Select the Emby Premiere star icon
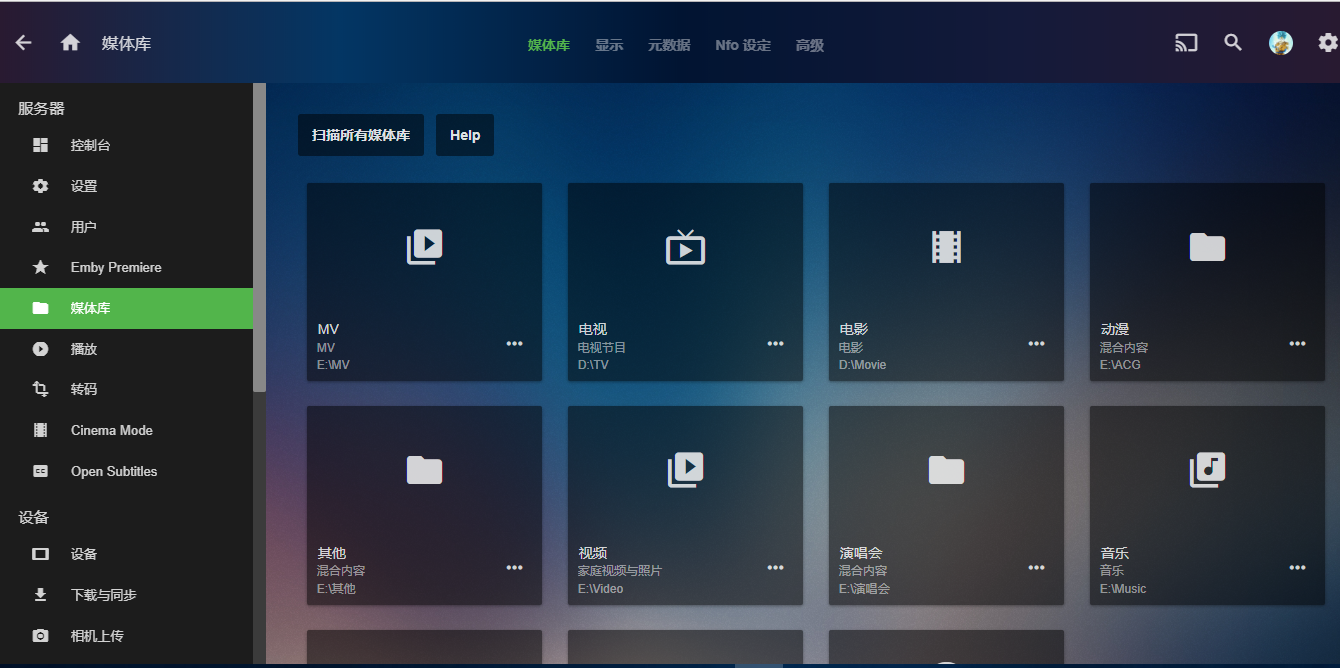The image size is (1340, 668). point(40,267)
